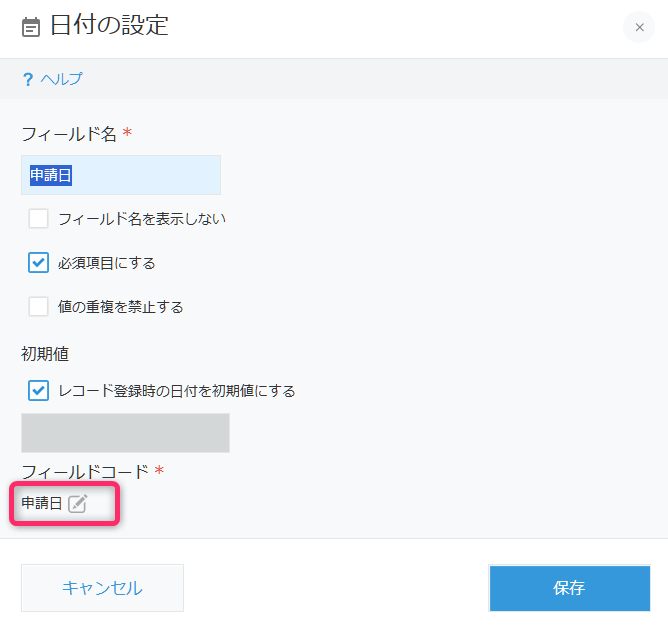Image resolution: width=668 pixels, height=627 pixels.
Task: Close the date settings dialog with X
Action: click(639, 27)
